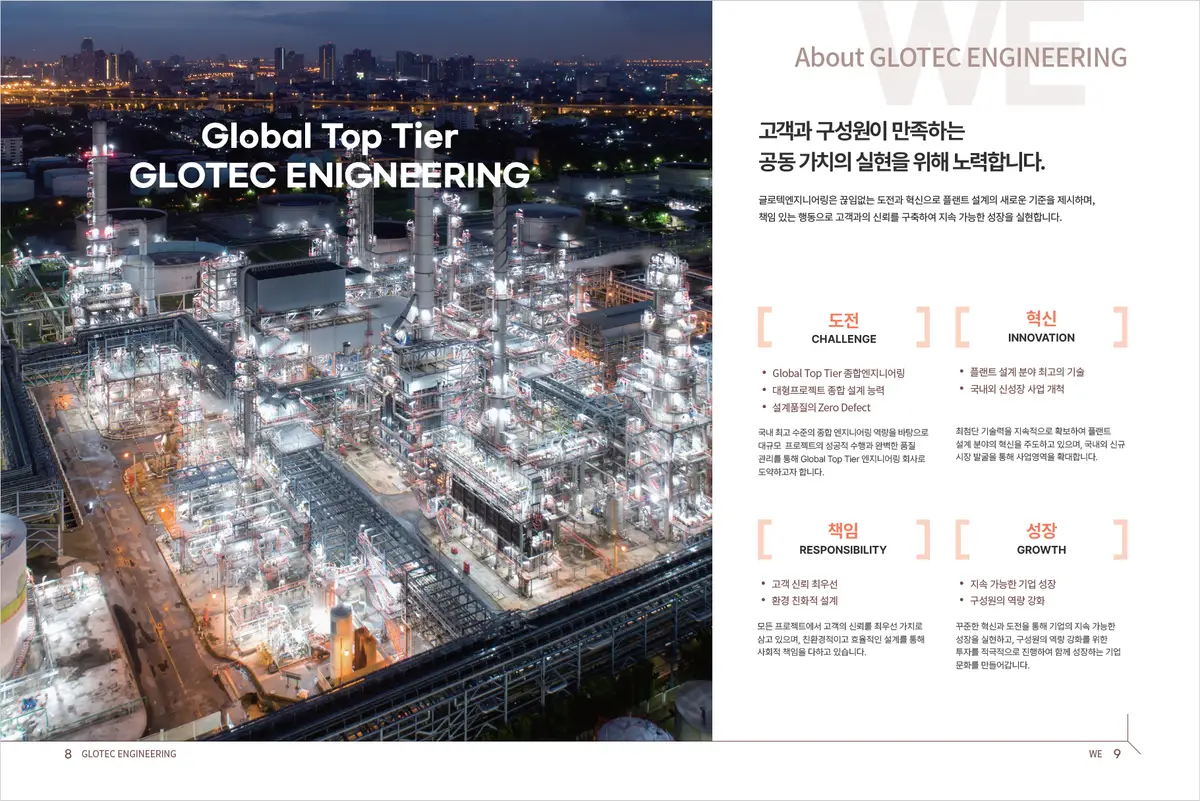Click the night aerial plant photograph
This screenshot has width=1200, height=801.
pos(356,370)
